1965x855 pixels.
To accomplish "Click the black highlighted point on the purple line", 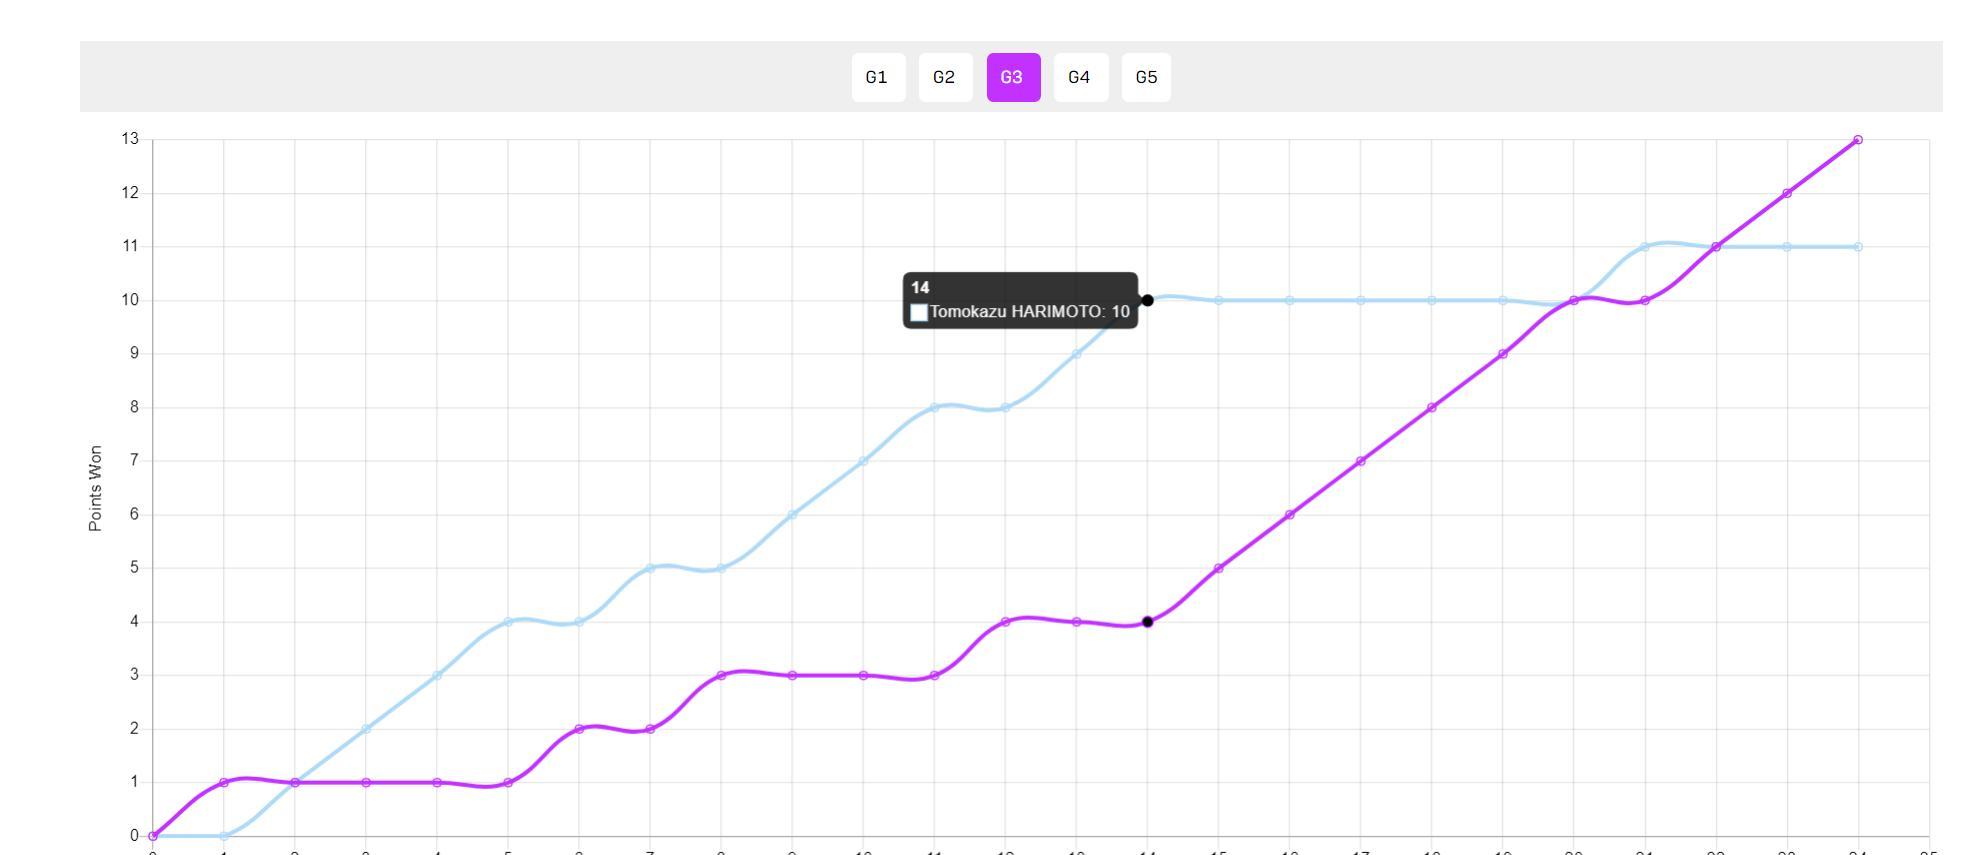I will [x=1147, y=622].
